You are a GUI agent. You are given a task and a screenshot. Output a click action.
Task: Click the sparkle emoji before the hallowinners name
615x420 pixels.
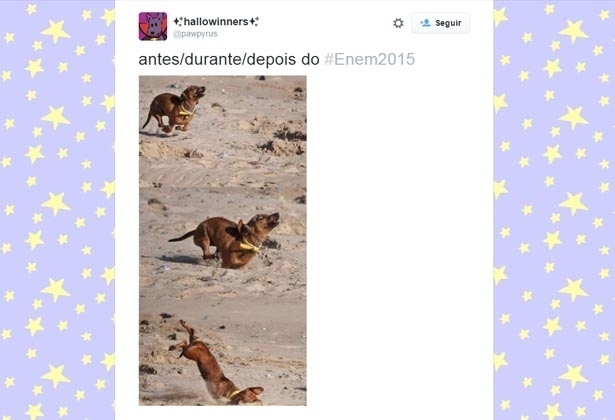tap(178, 21)
